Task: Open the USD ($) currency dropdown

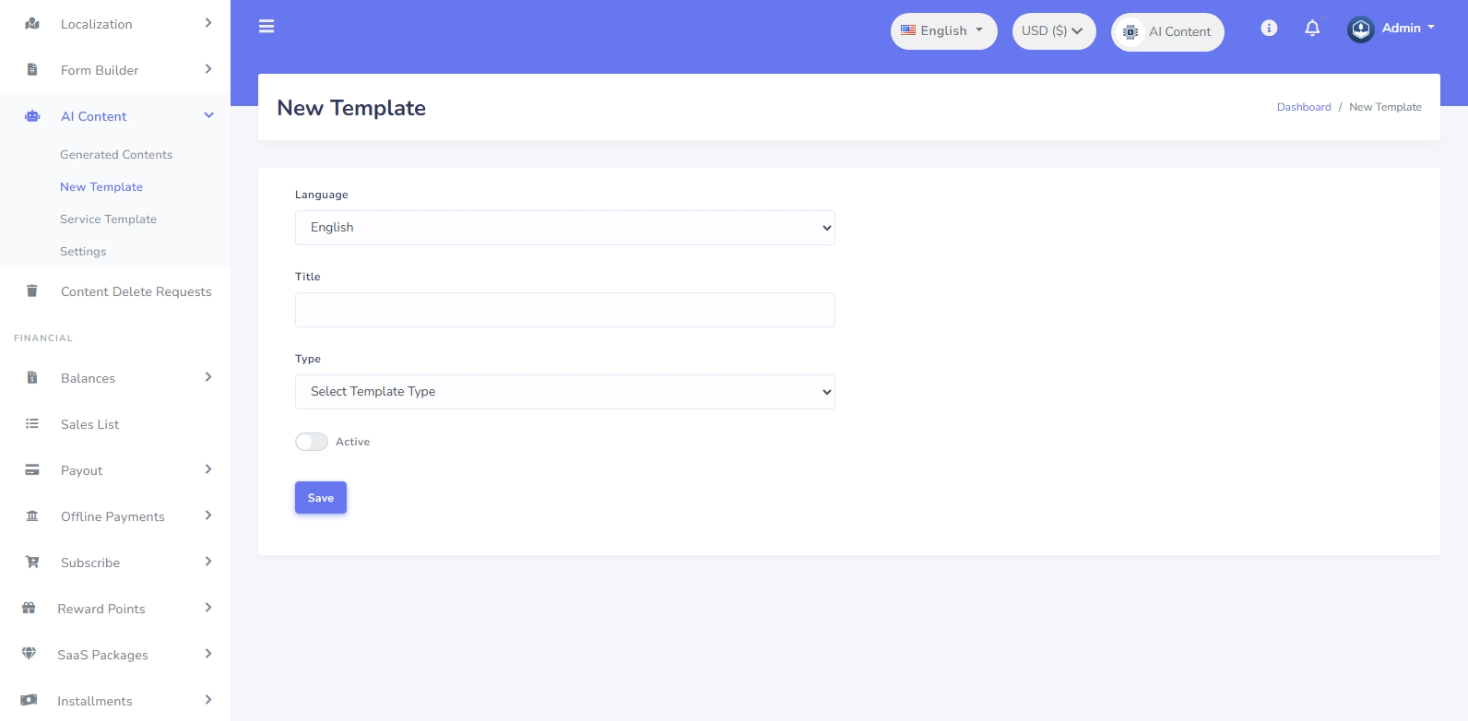Action: click(1053, 31)
